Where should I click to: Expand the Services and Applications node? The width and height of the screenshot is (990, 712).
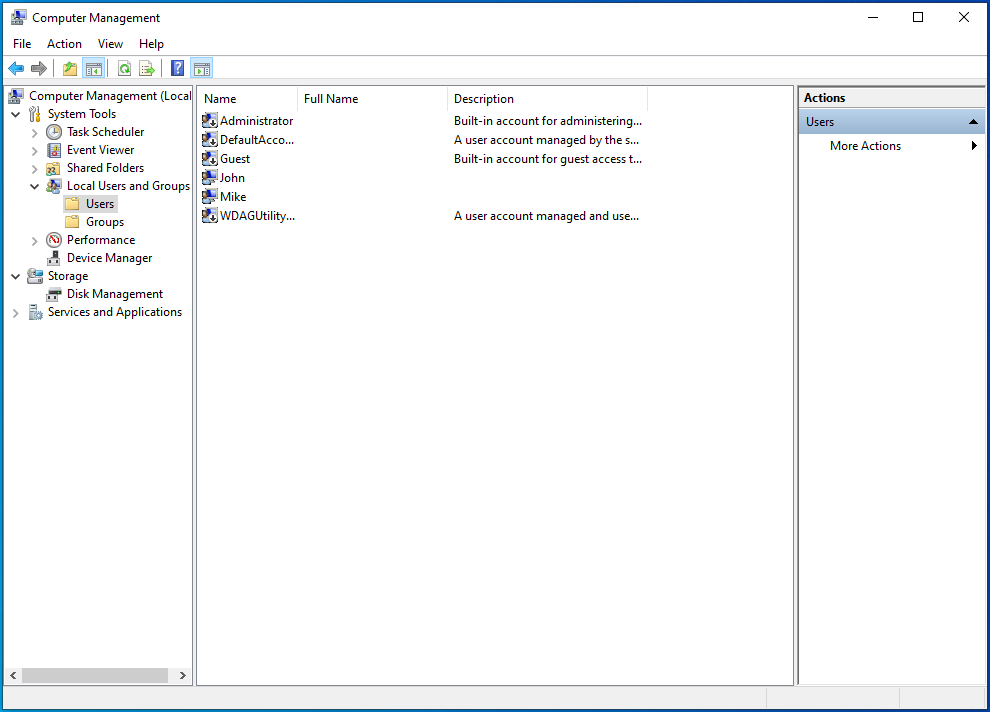pyautogui.click(x=15, y=312)
